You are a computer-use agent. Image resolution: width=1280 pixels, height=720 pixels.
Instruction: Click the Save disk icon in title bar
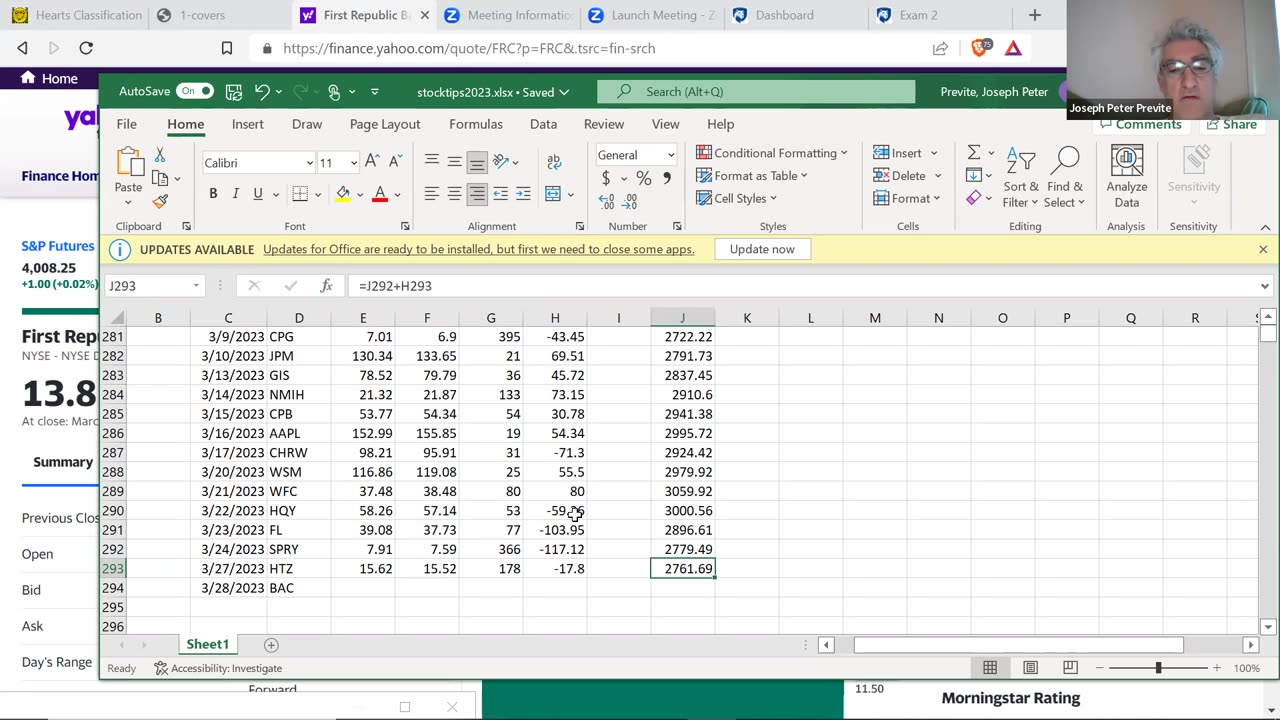[x=233, y=92]
